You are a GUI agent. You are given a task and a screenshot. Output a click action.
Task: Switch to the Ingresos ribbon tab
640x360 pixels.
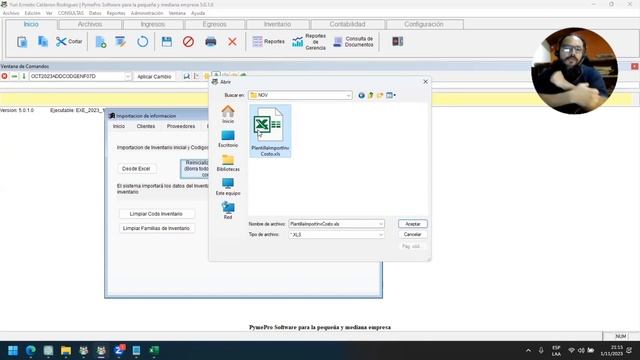tap(153, 24)
